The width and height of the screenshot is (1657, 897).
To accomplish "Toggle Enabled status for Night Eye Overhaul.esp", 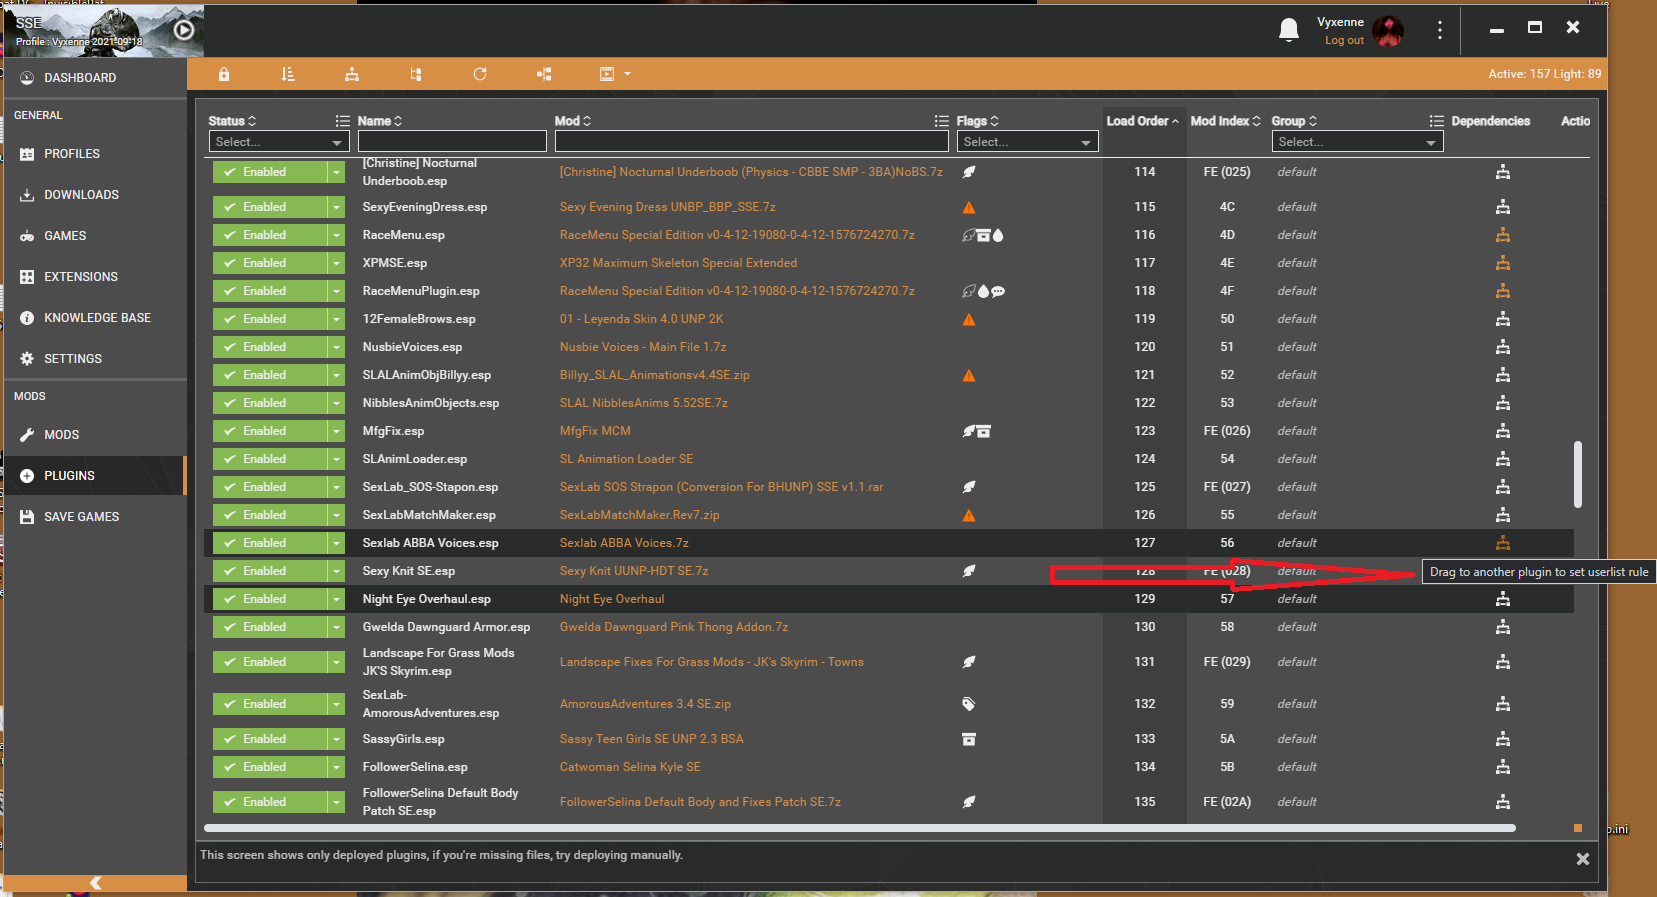I will [x=270, y=599].
